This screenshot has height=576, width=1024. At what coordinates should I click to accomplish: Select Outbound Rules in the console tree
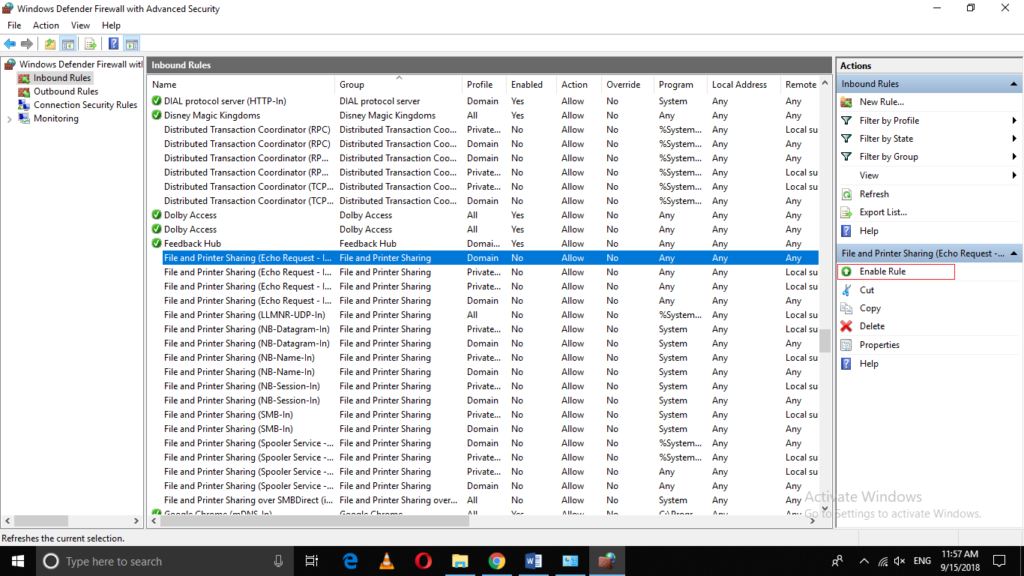65,91
